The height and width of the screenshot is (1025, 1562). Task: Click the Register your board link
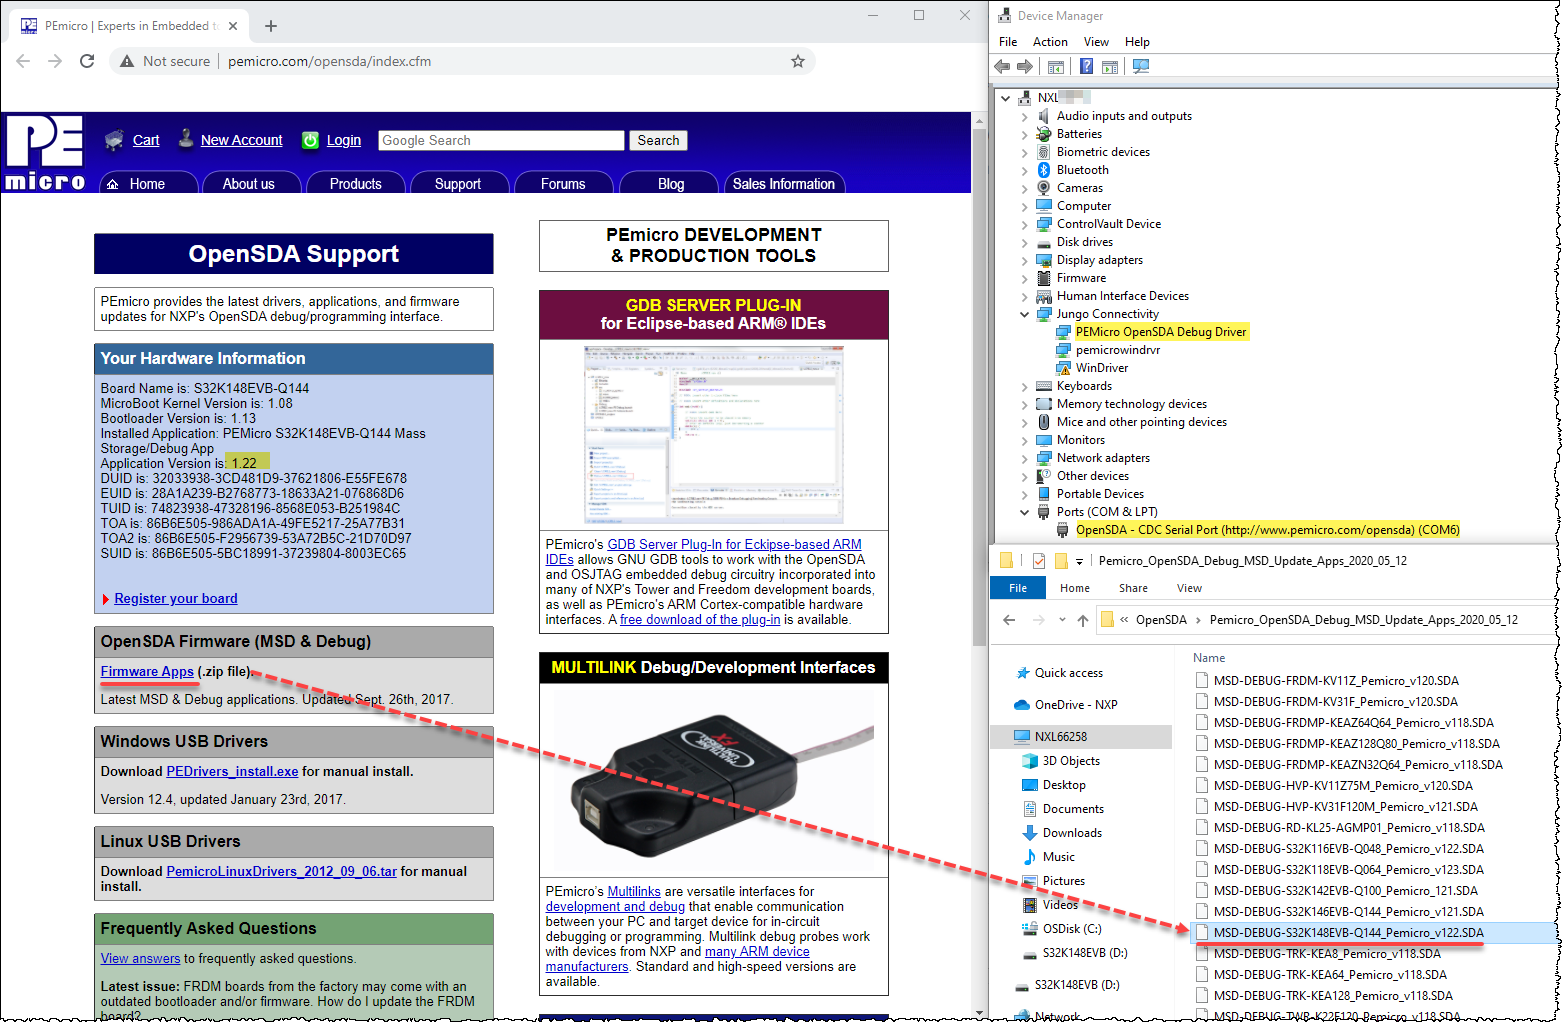[x=175, y=598]
